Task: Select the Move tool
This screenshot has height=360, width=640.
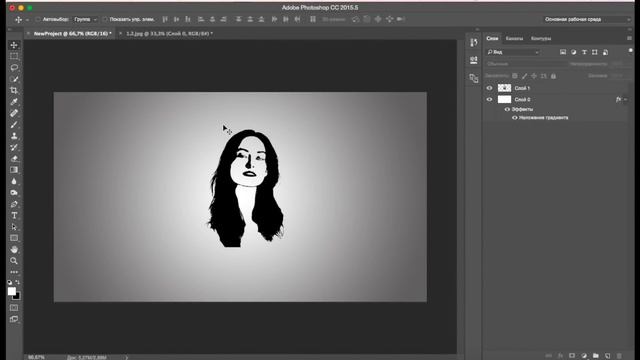Action: [x=14, y=45]
